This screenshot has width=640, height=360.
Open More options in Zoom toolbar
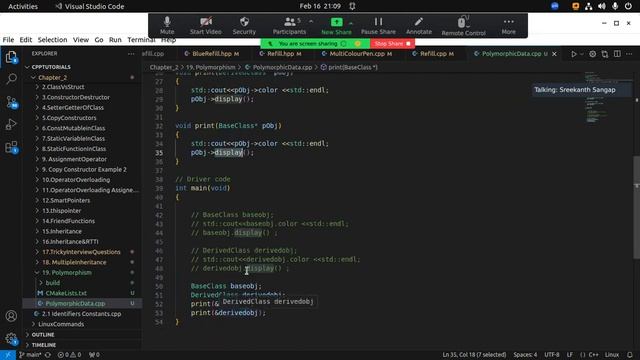coord(509,25)
